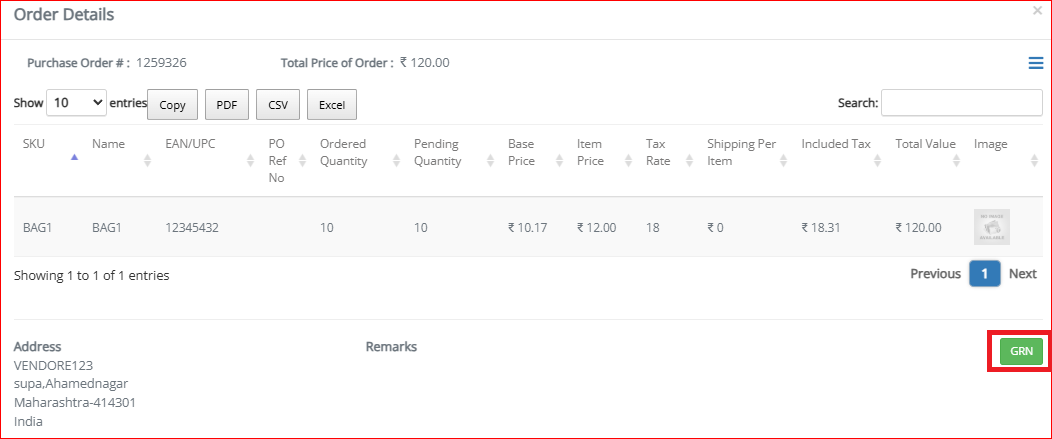Sort by Base Price column
1052x439 pixels.
pyautogui.click(x=535, y=160)
